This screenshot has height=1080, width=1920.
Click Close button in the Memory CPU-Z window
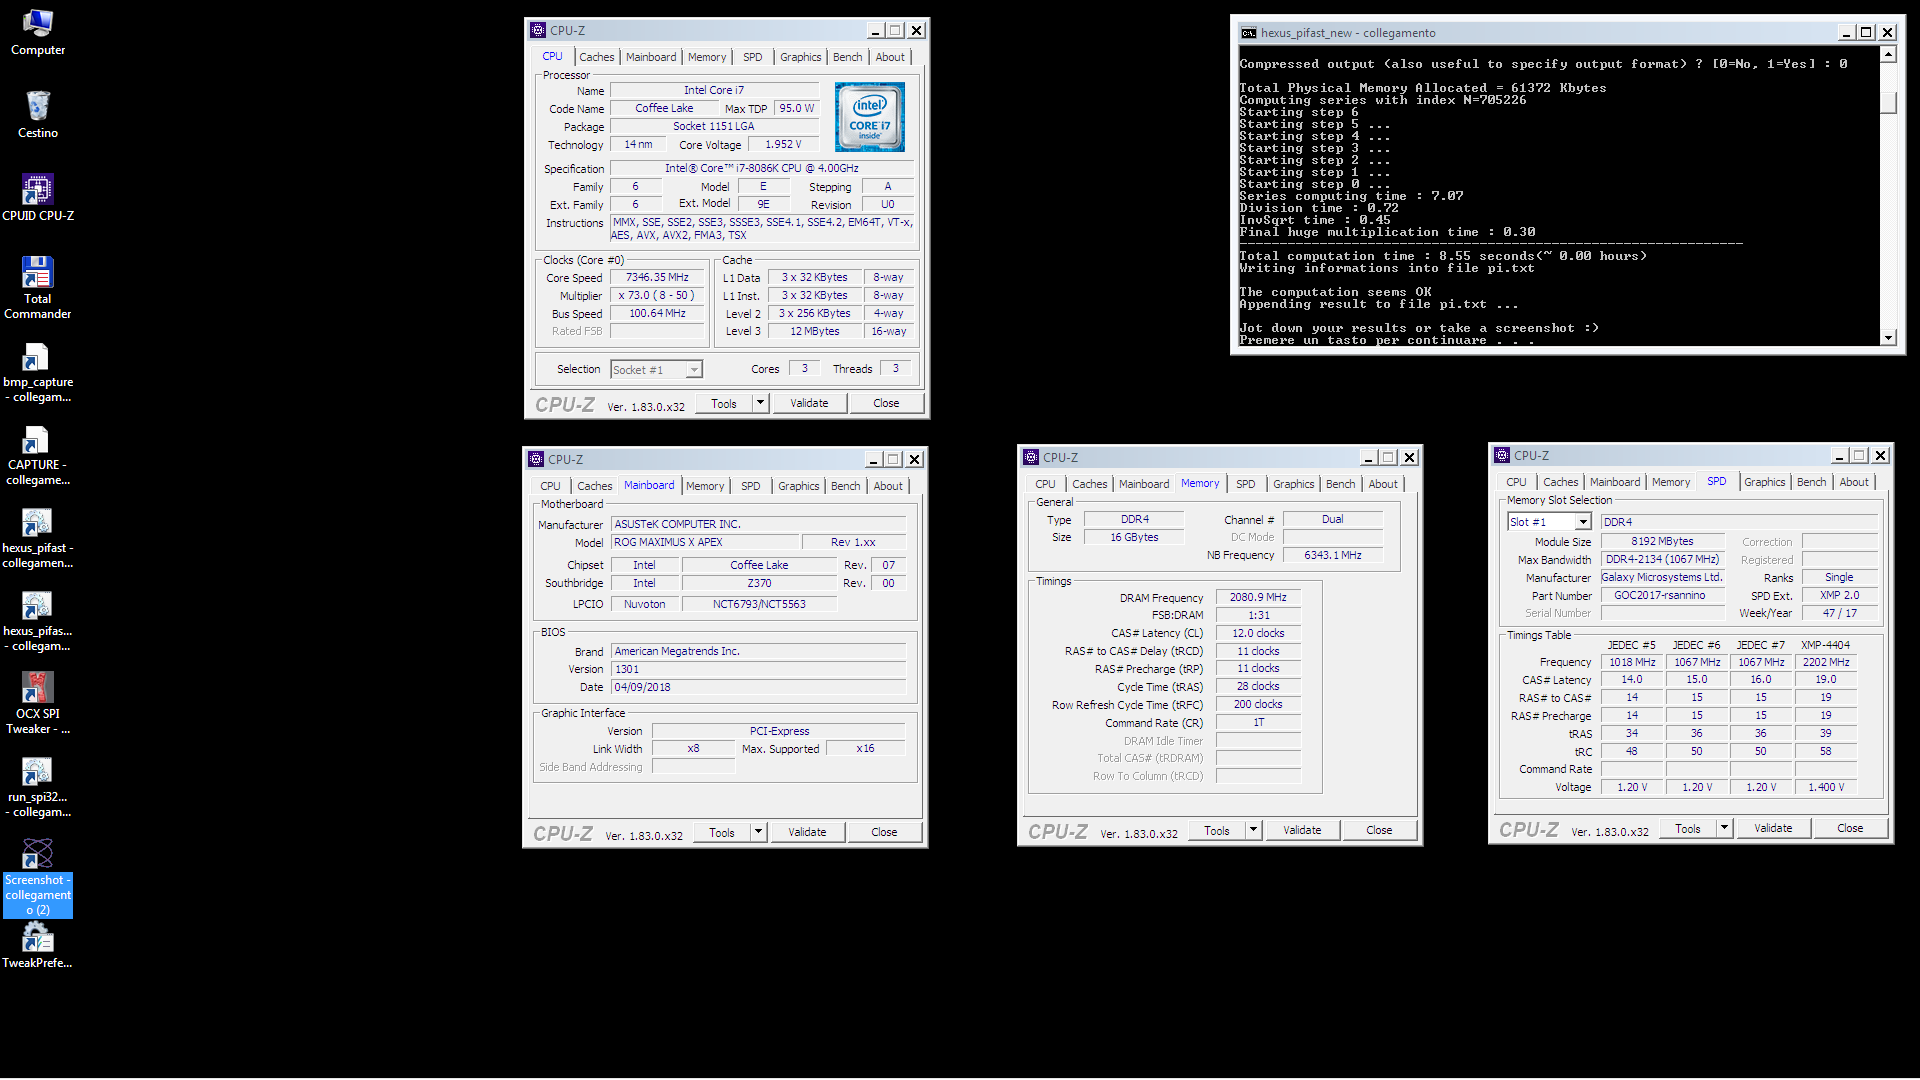1379,830
